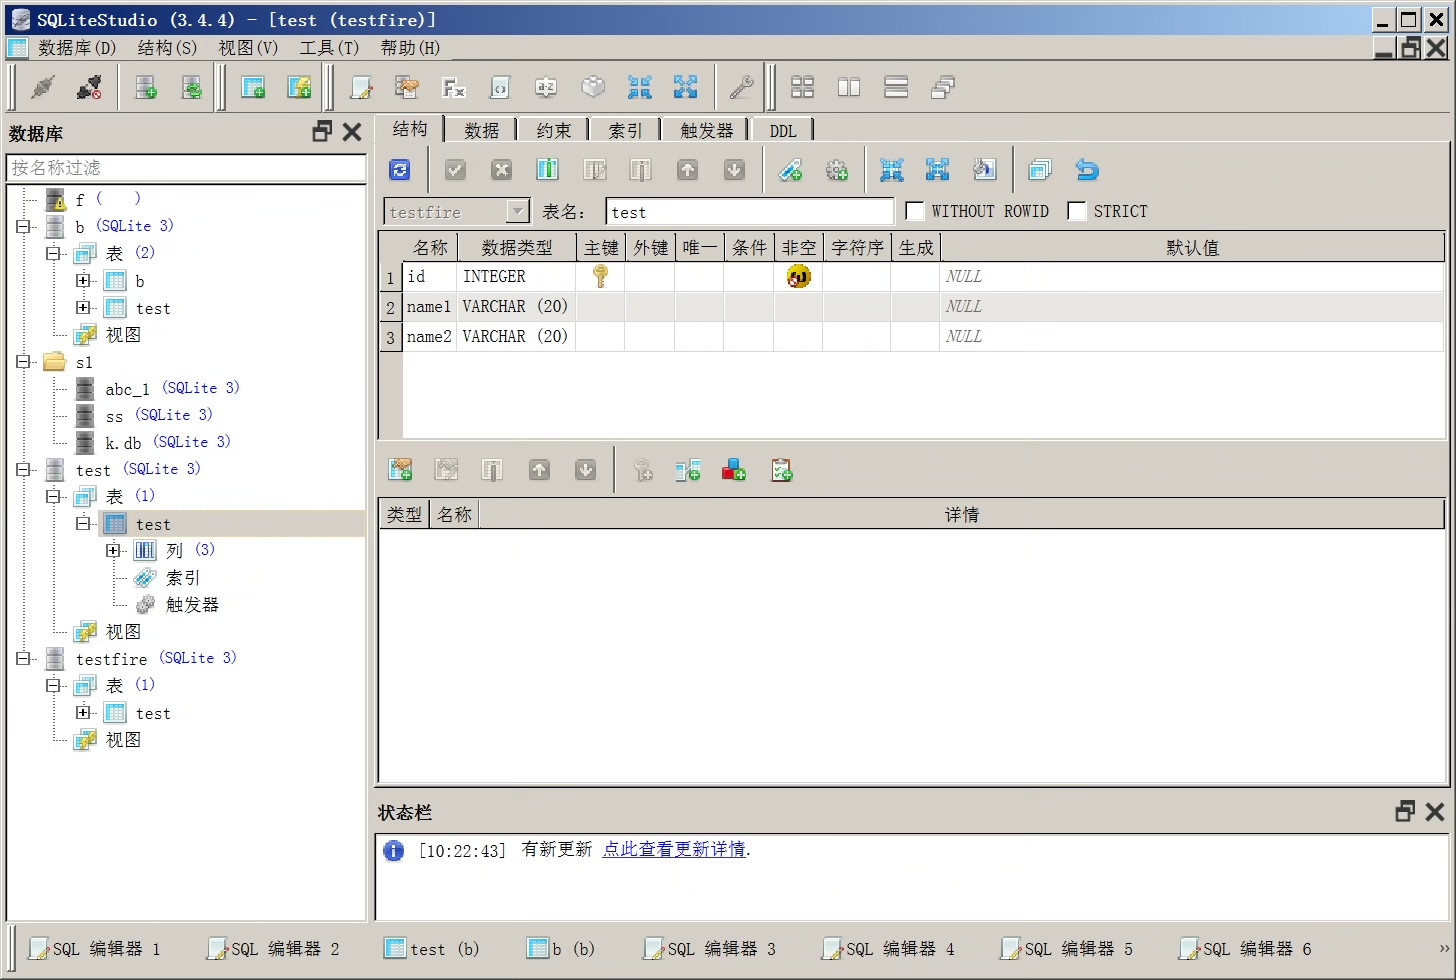The width and height of the screenshot is (1456, 980).
Task: Open the 视图(V) menu
Action: coord(248,48)
